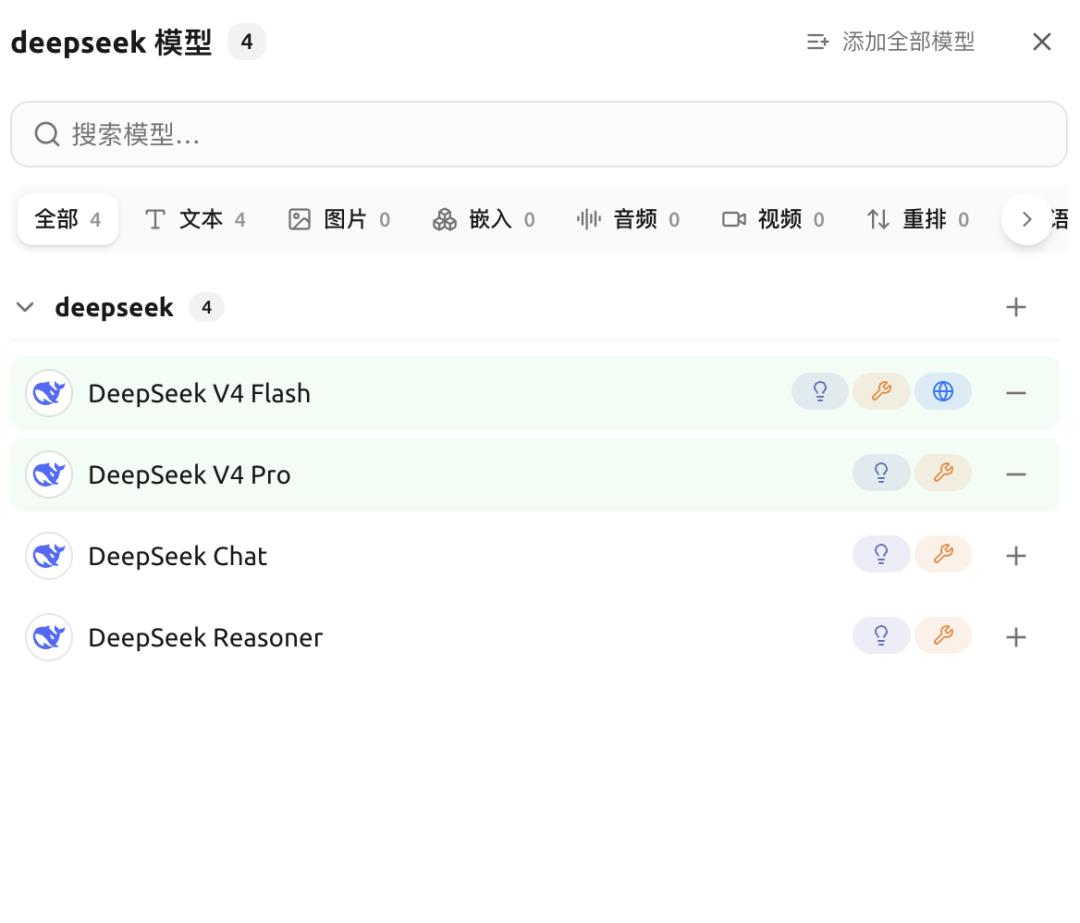This screenshot has width=1080, height=923.
Task: Click the DeepSeek Chat reasoning lightbulb icon
Action: coord(881,554)
